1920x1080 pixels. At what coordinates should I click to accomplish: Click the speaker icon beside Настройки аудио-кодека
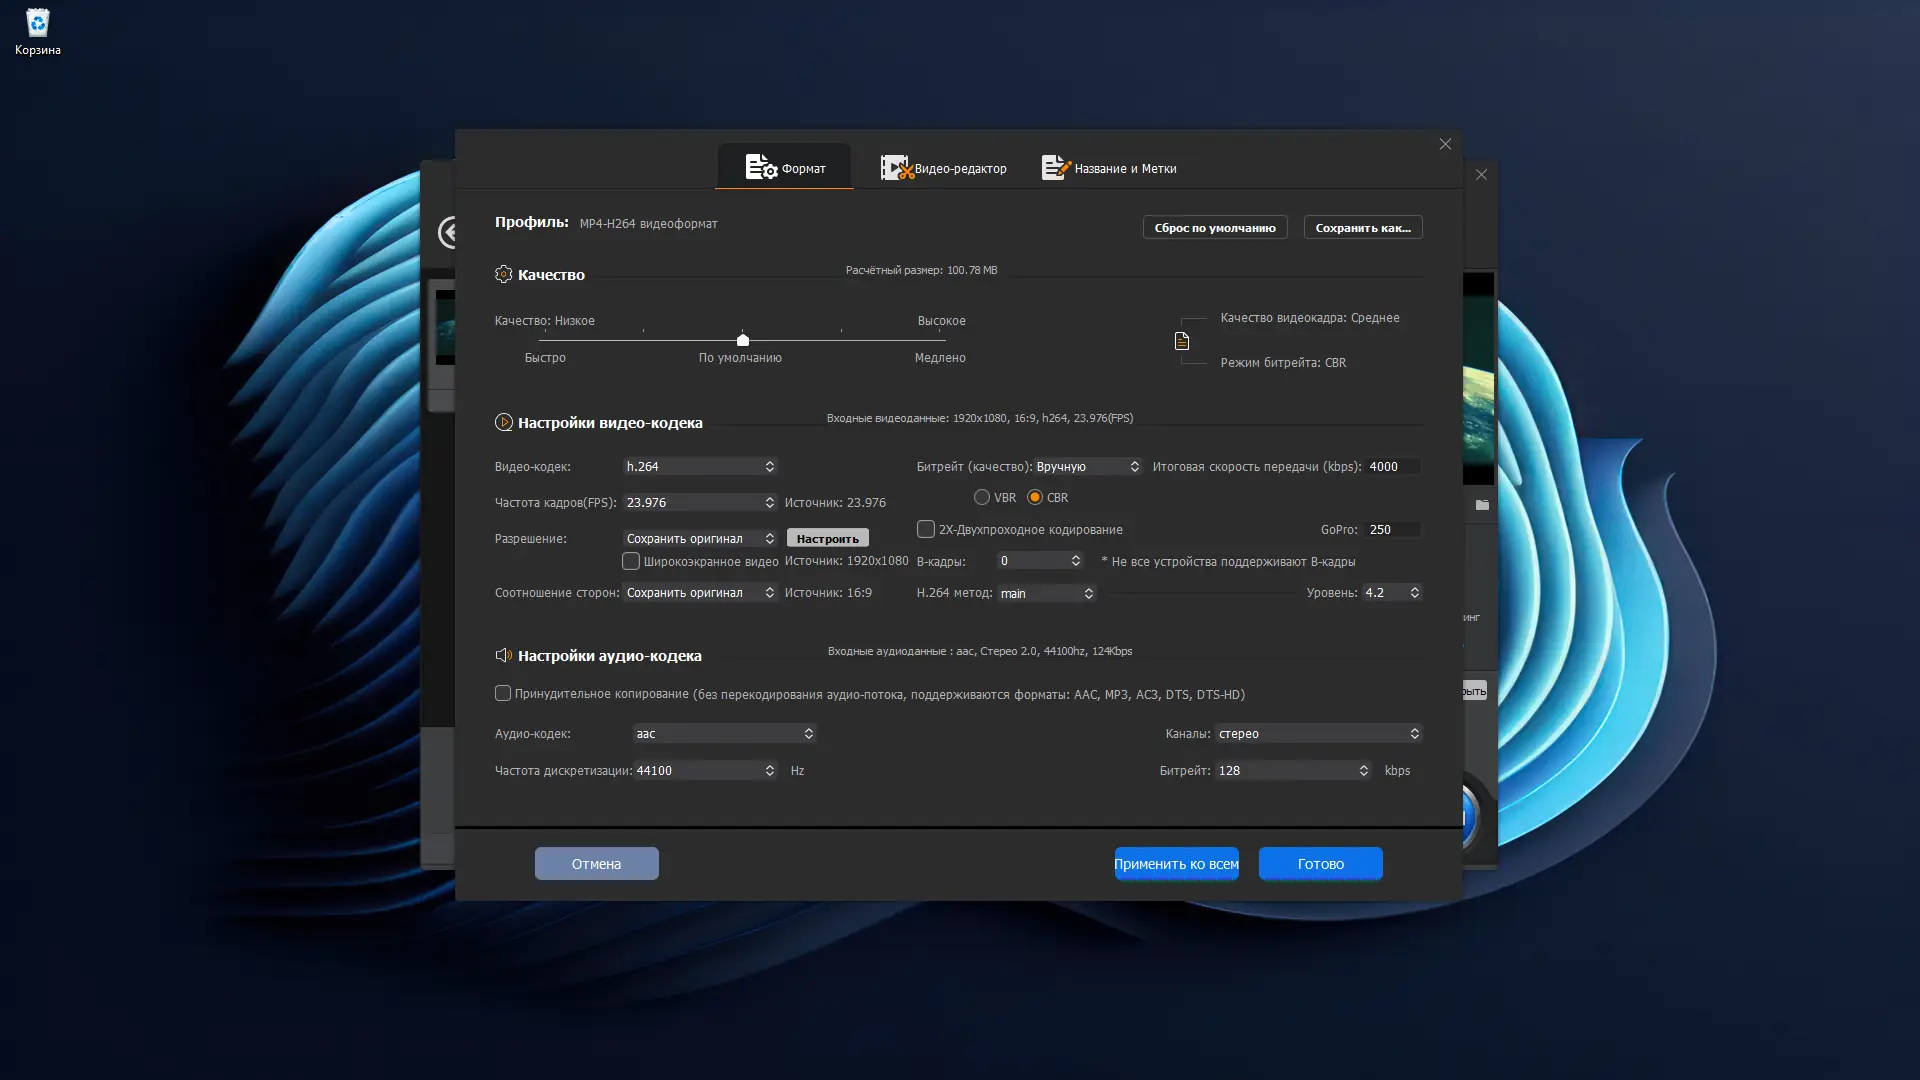click(504, 655)
